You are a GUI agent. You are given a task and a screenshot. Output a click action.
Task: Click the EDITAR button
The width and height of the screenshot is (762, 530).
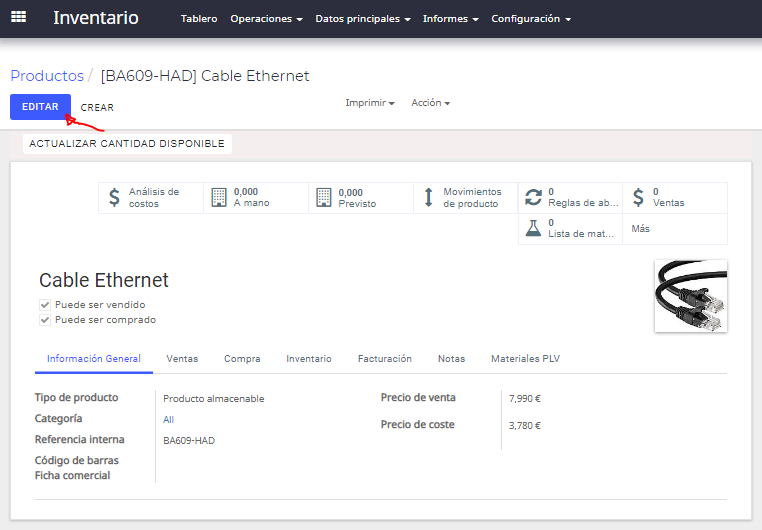tap(40, 107)
